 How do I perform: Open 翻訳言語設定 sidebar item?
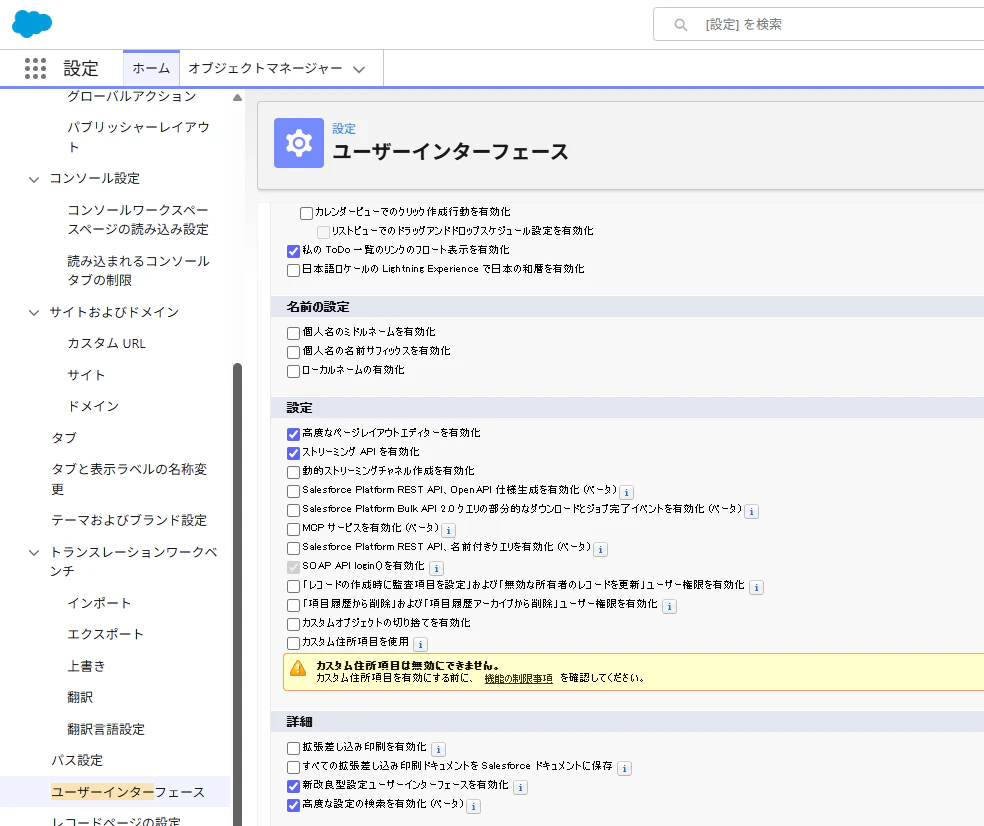point(106,729)
